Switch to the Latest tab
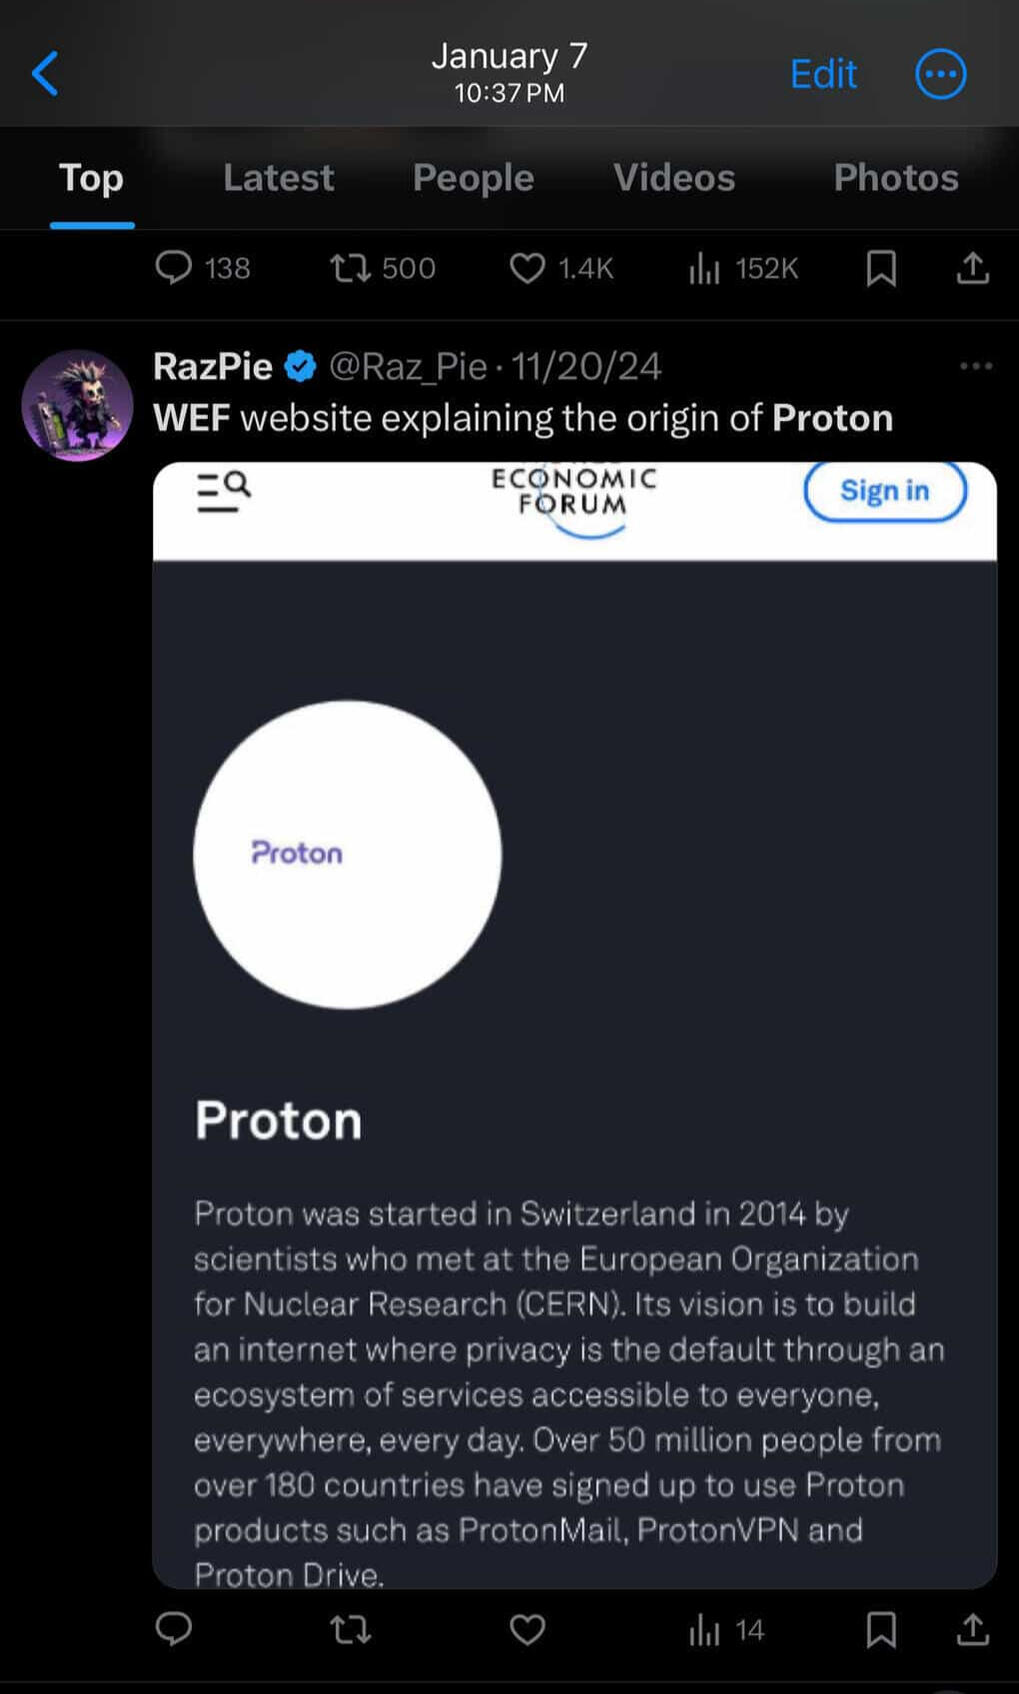Viewport: 1019px width, 1694px height. tap(278, 178)
